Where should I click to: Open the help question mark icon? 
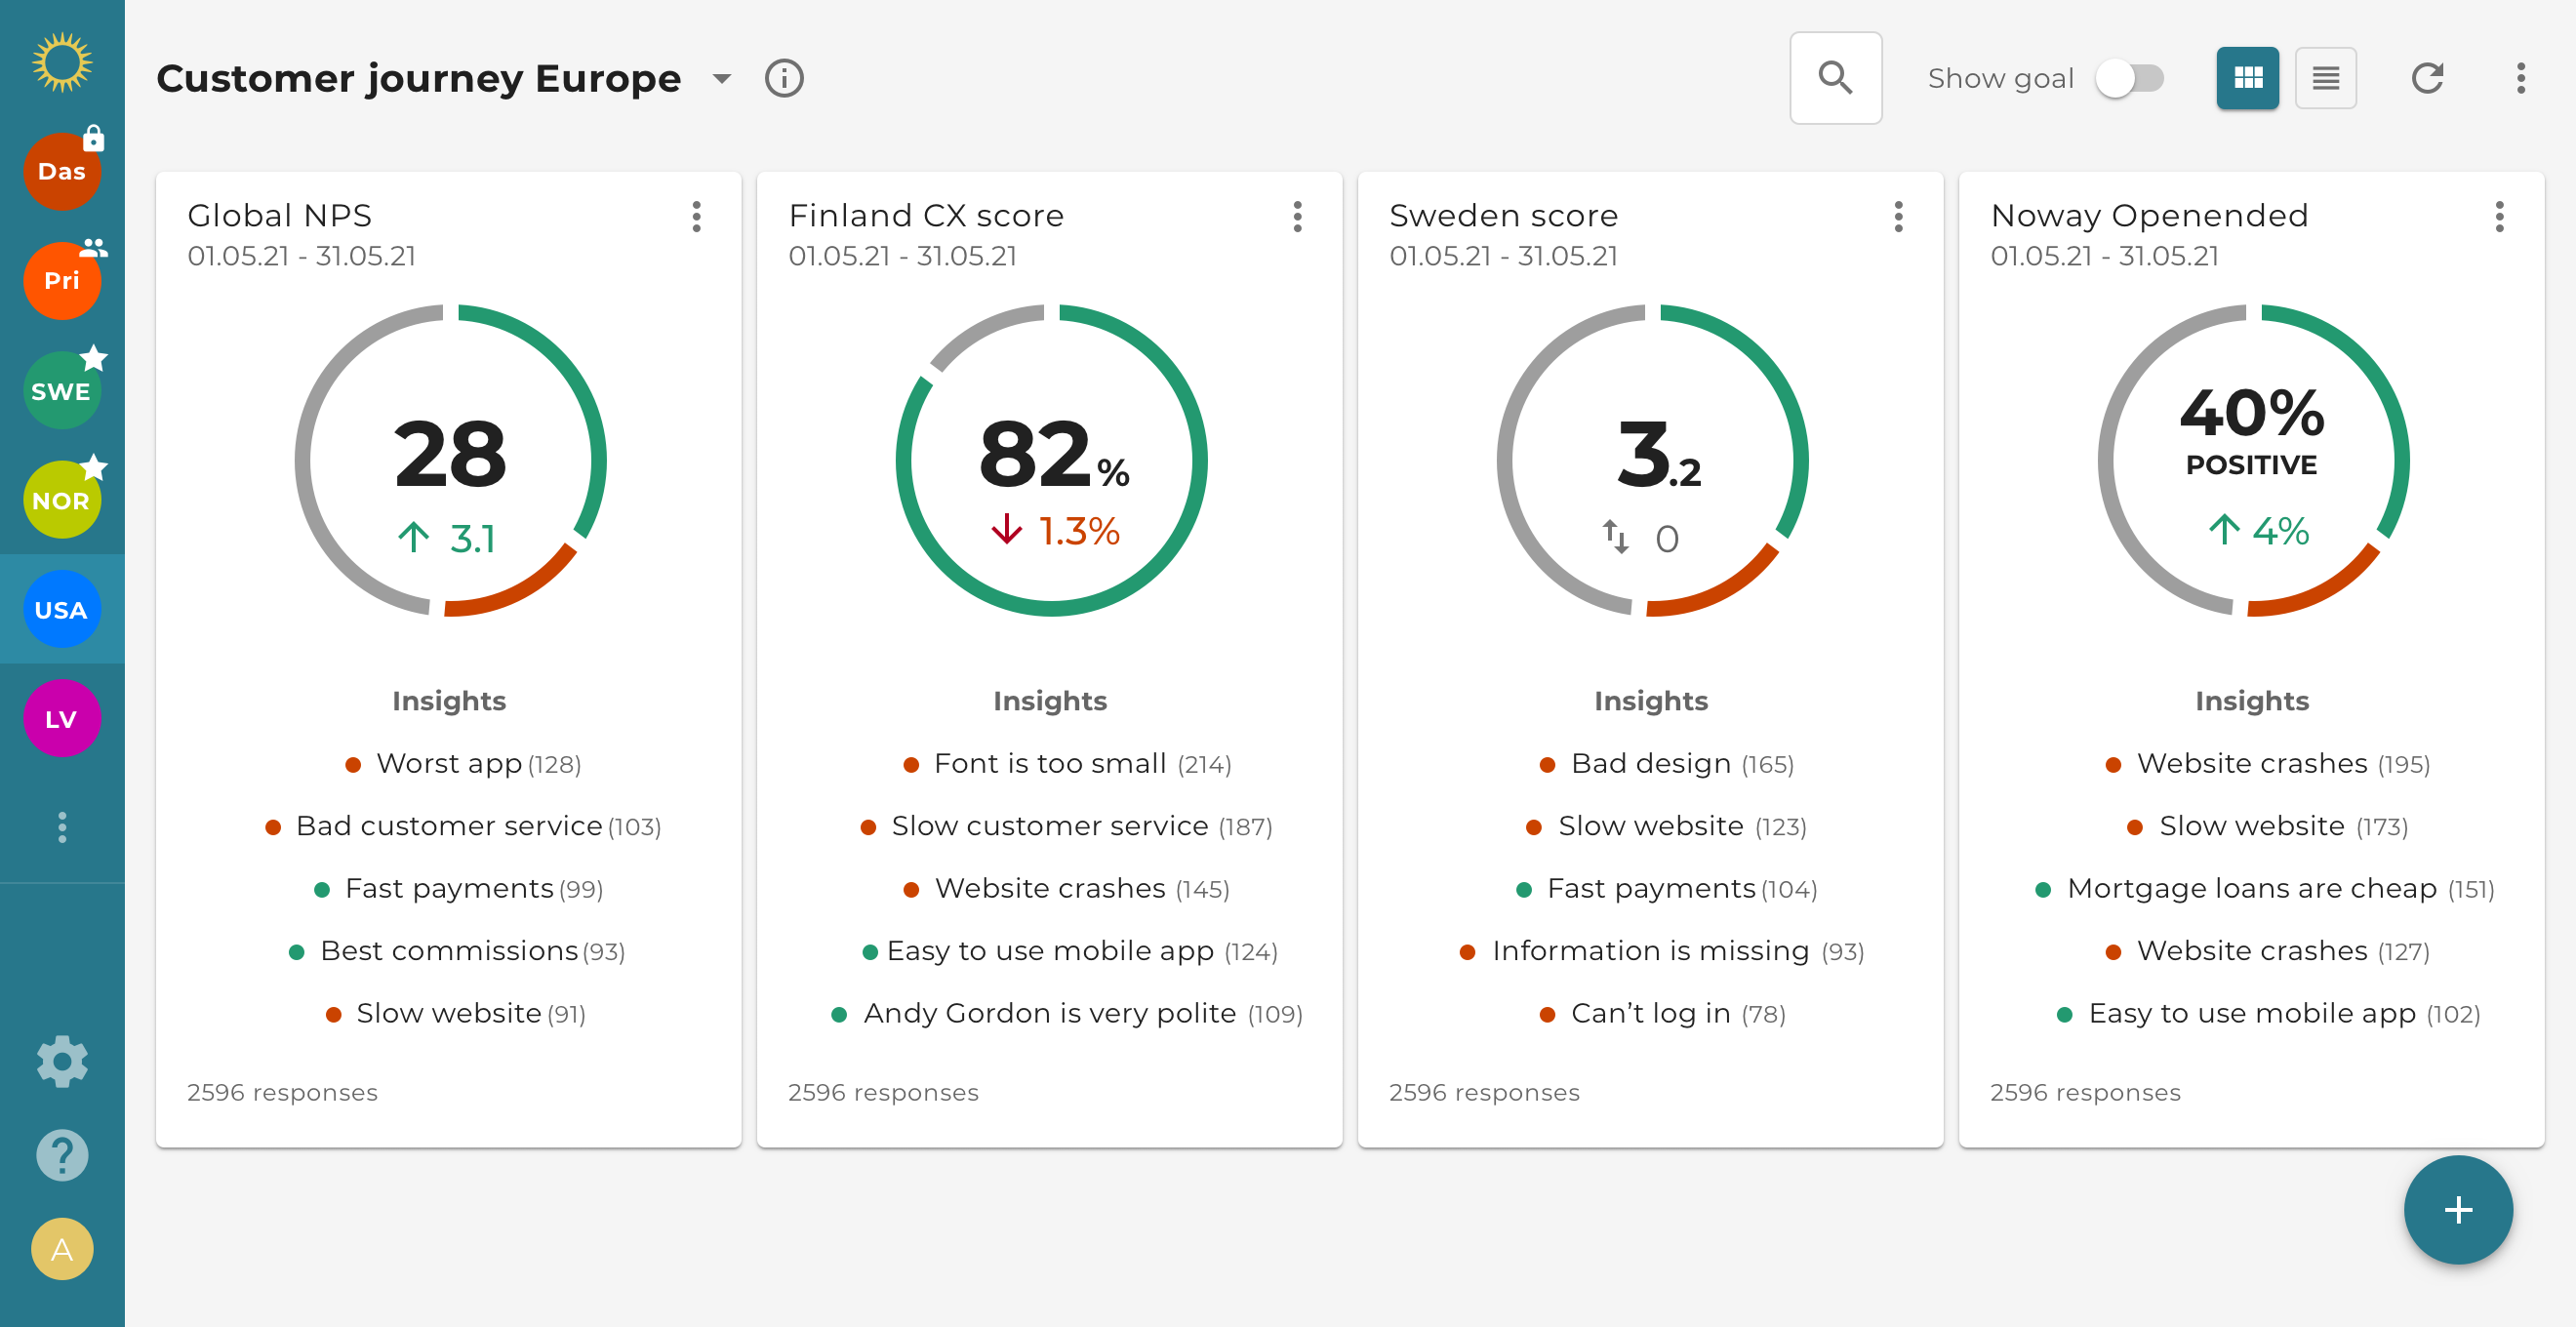(x=62, y=1155)
